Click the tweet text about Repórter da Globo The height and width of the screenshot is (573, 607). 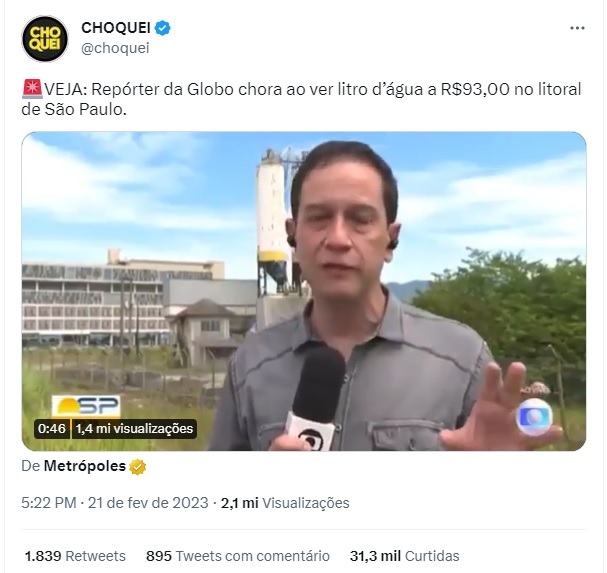tap(301, 99)
